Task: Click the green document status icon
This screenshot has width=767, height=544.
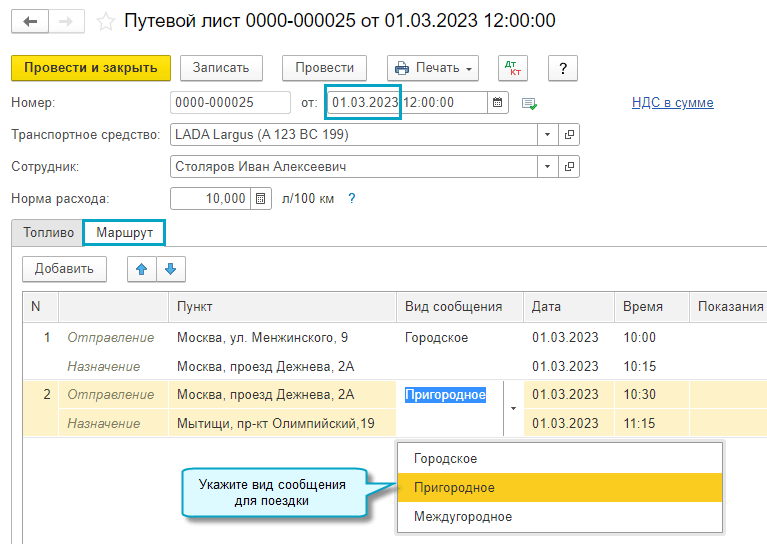Action: click(529, 103)
